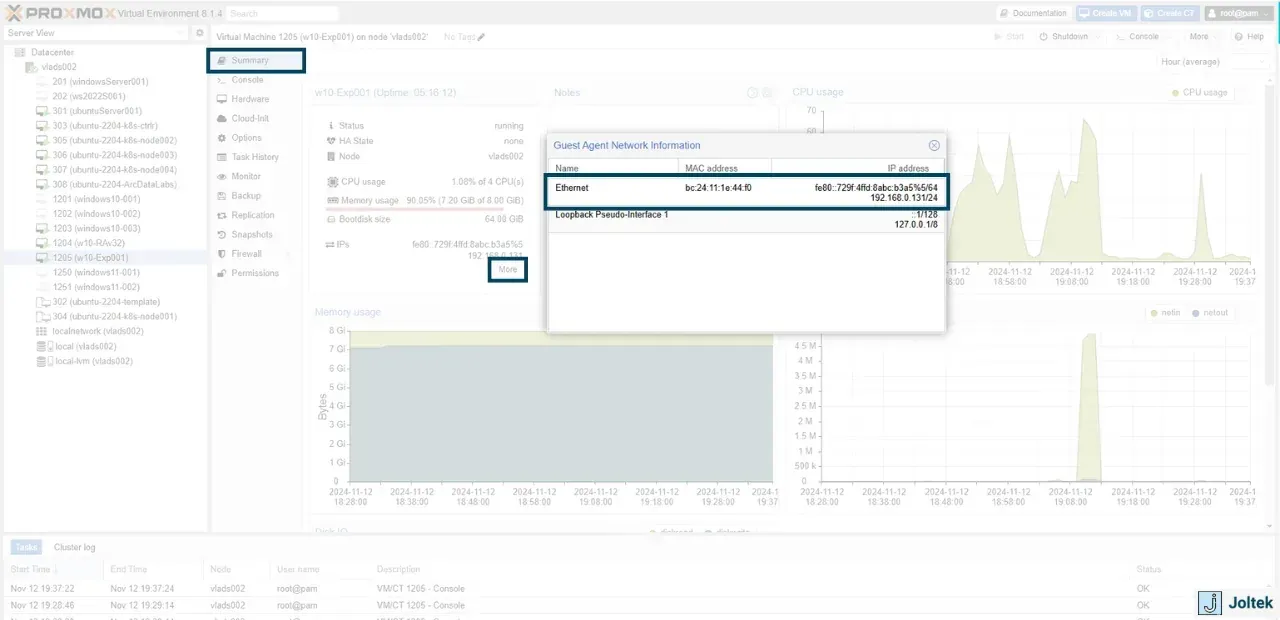This screenshot has height=620, width=1280.
Task: Open the Firewall section
Action: [x=246, y=254]
